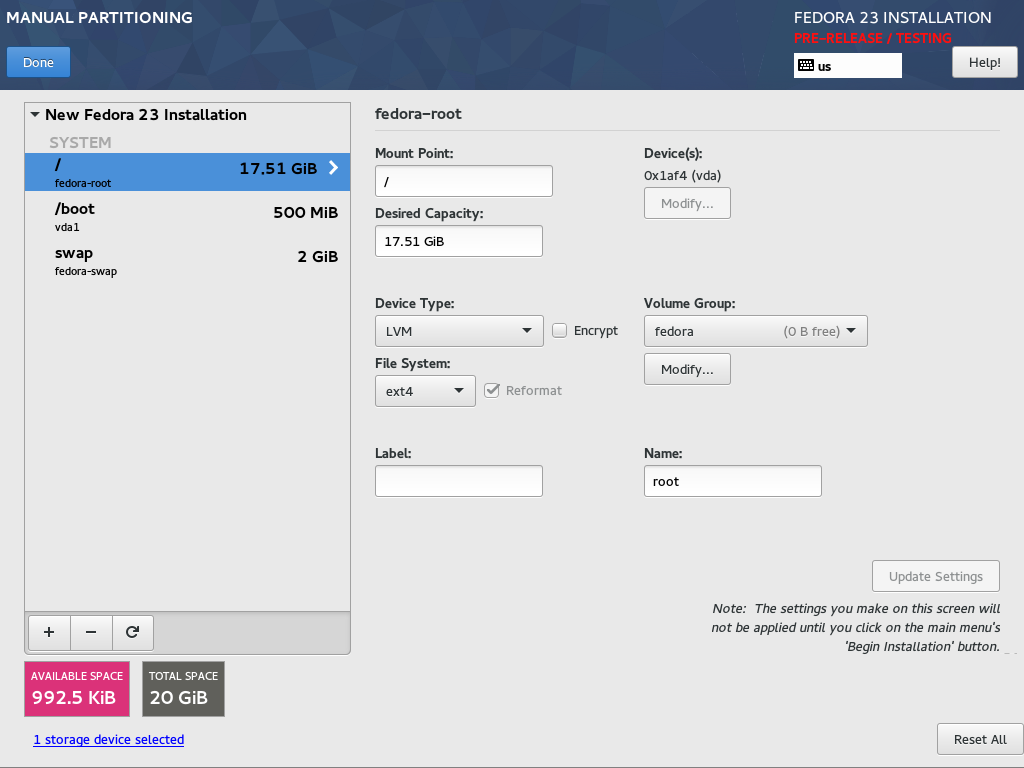Click the MANUAL PARTITIONING title
The width and height of the screenshot is (1024, 768).
coord(99,18)
